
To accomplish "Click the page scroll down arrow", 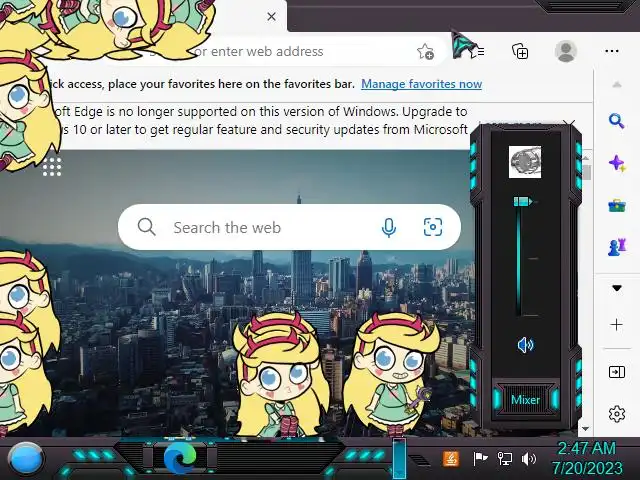I will pos(586,429).
